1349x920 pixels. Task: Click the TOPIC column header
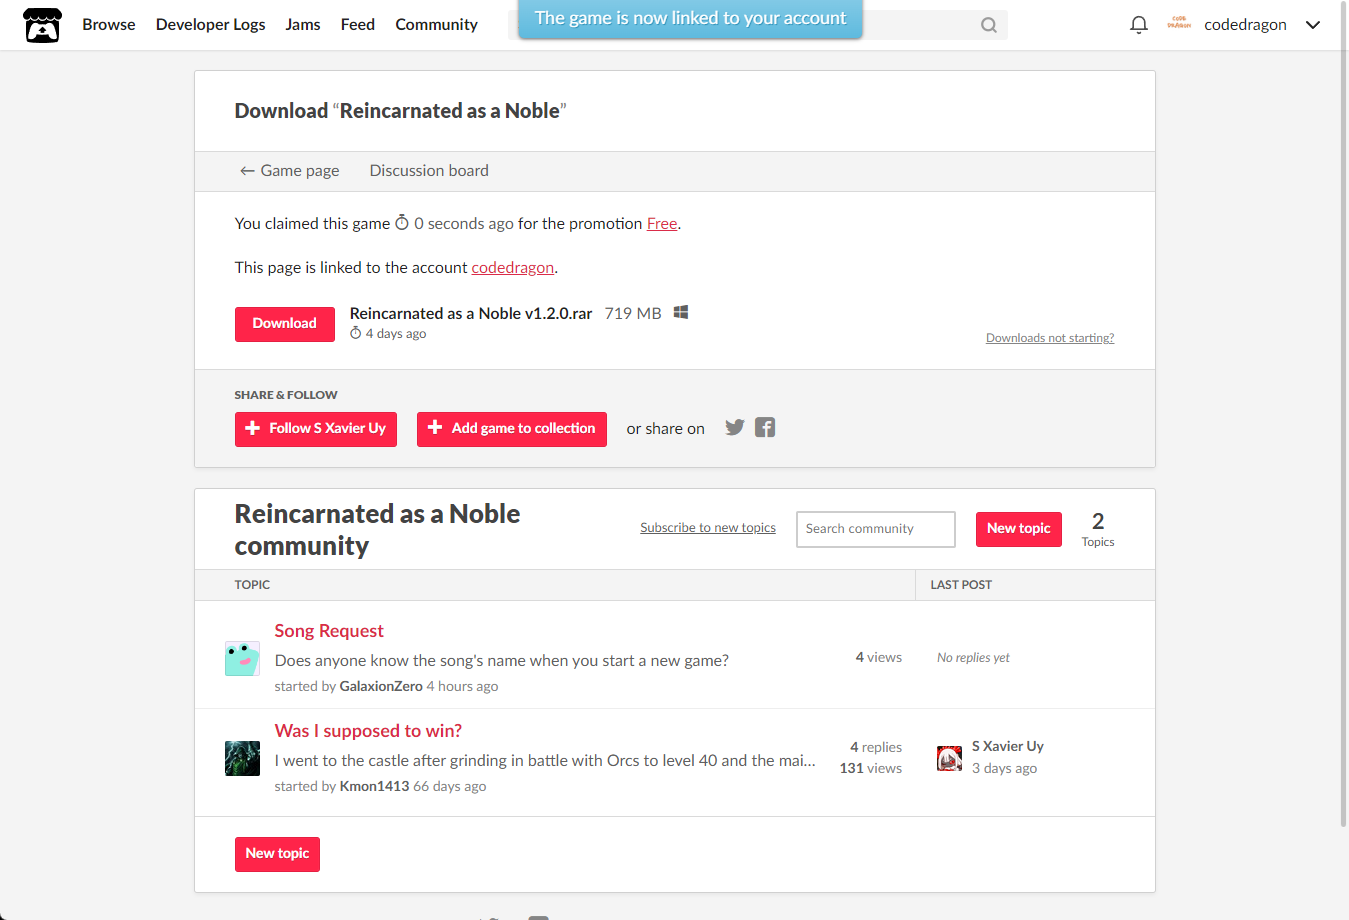[x=252, y=585]
